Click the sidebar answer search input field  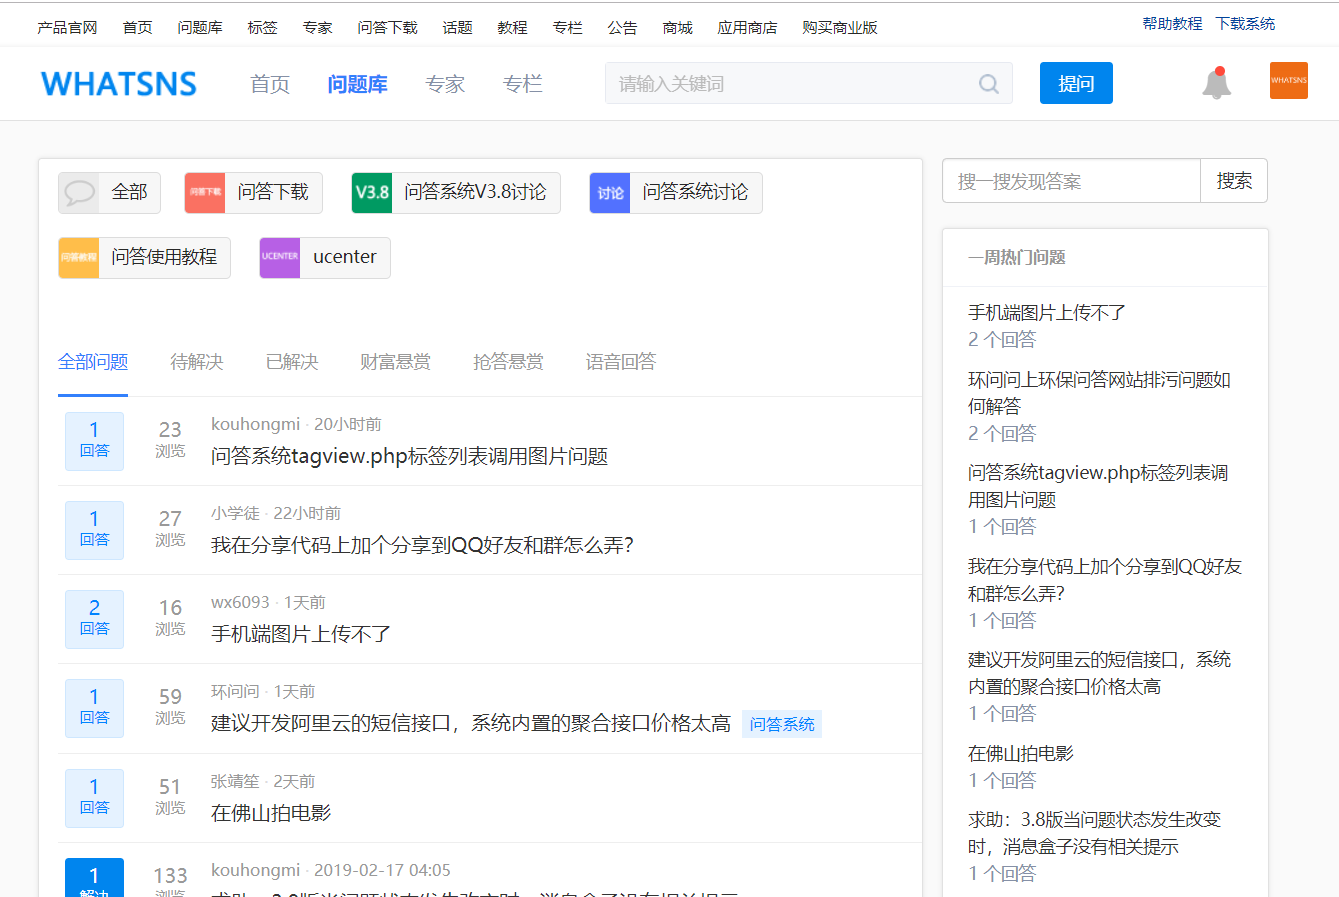(1070, 181)
